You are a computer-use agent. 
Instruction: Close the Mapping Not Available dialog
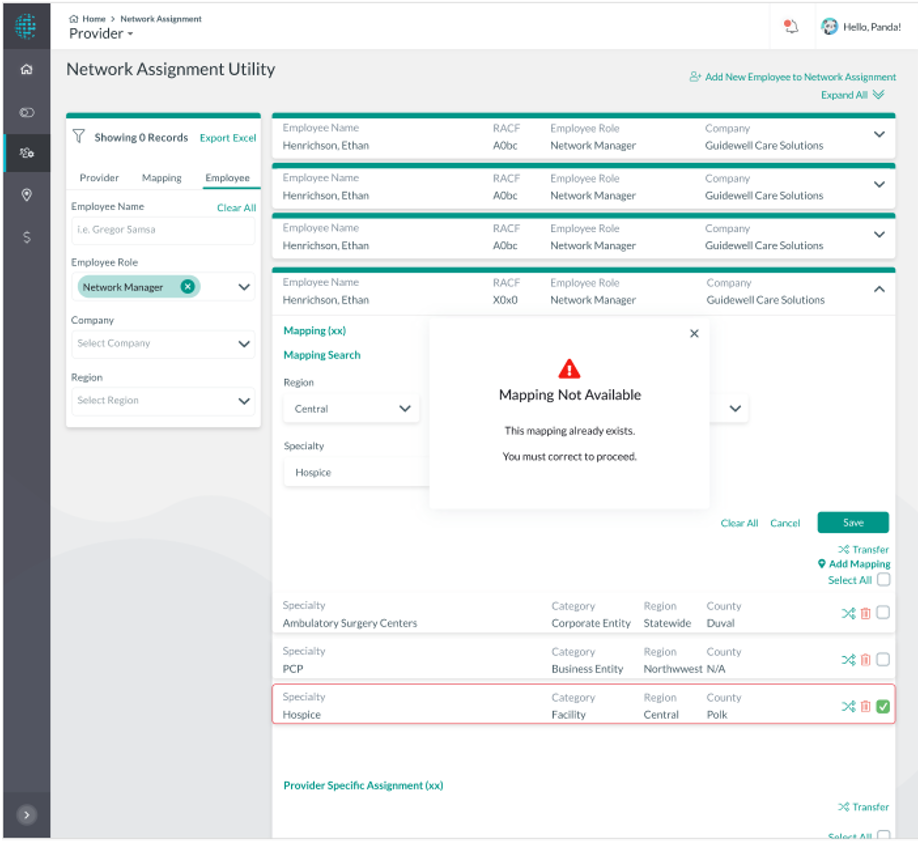[694, 333]
